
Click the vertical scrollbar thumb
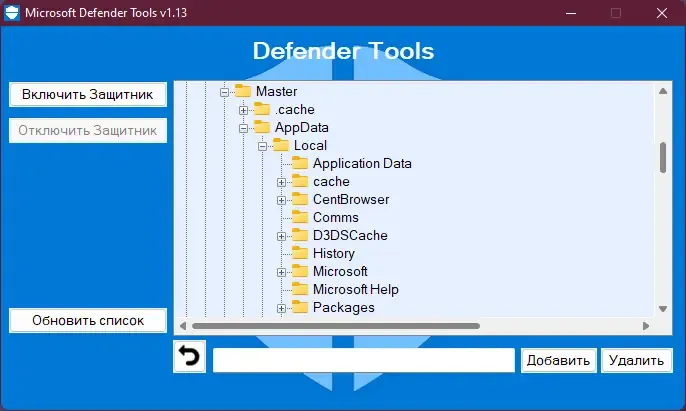[663, 158]
